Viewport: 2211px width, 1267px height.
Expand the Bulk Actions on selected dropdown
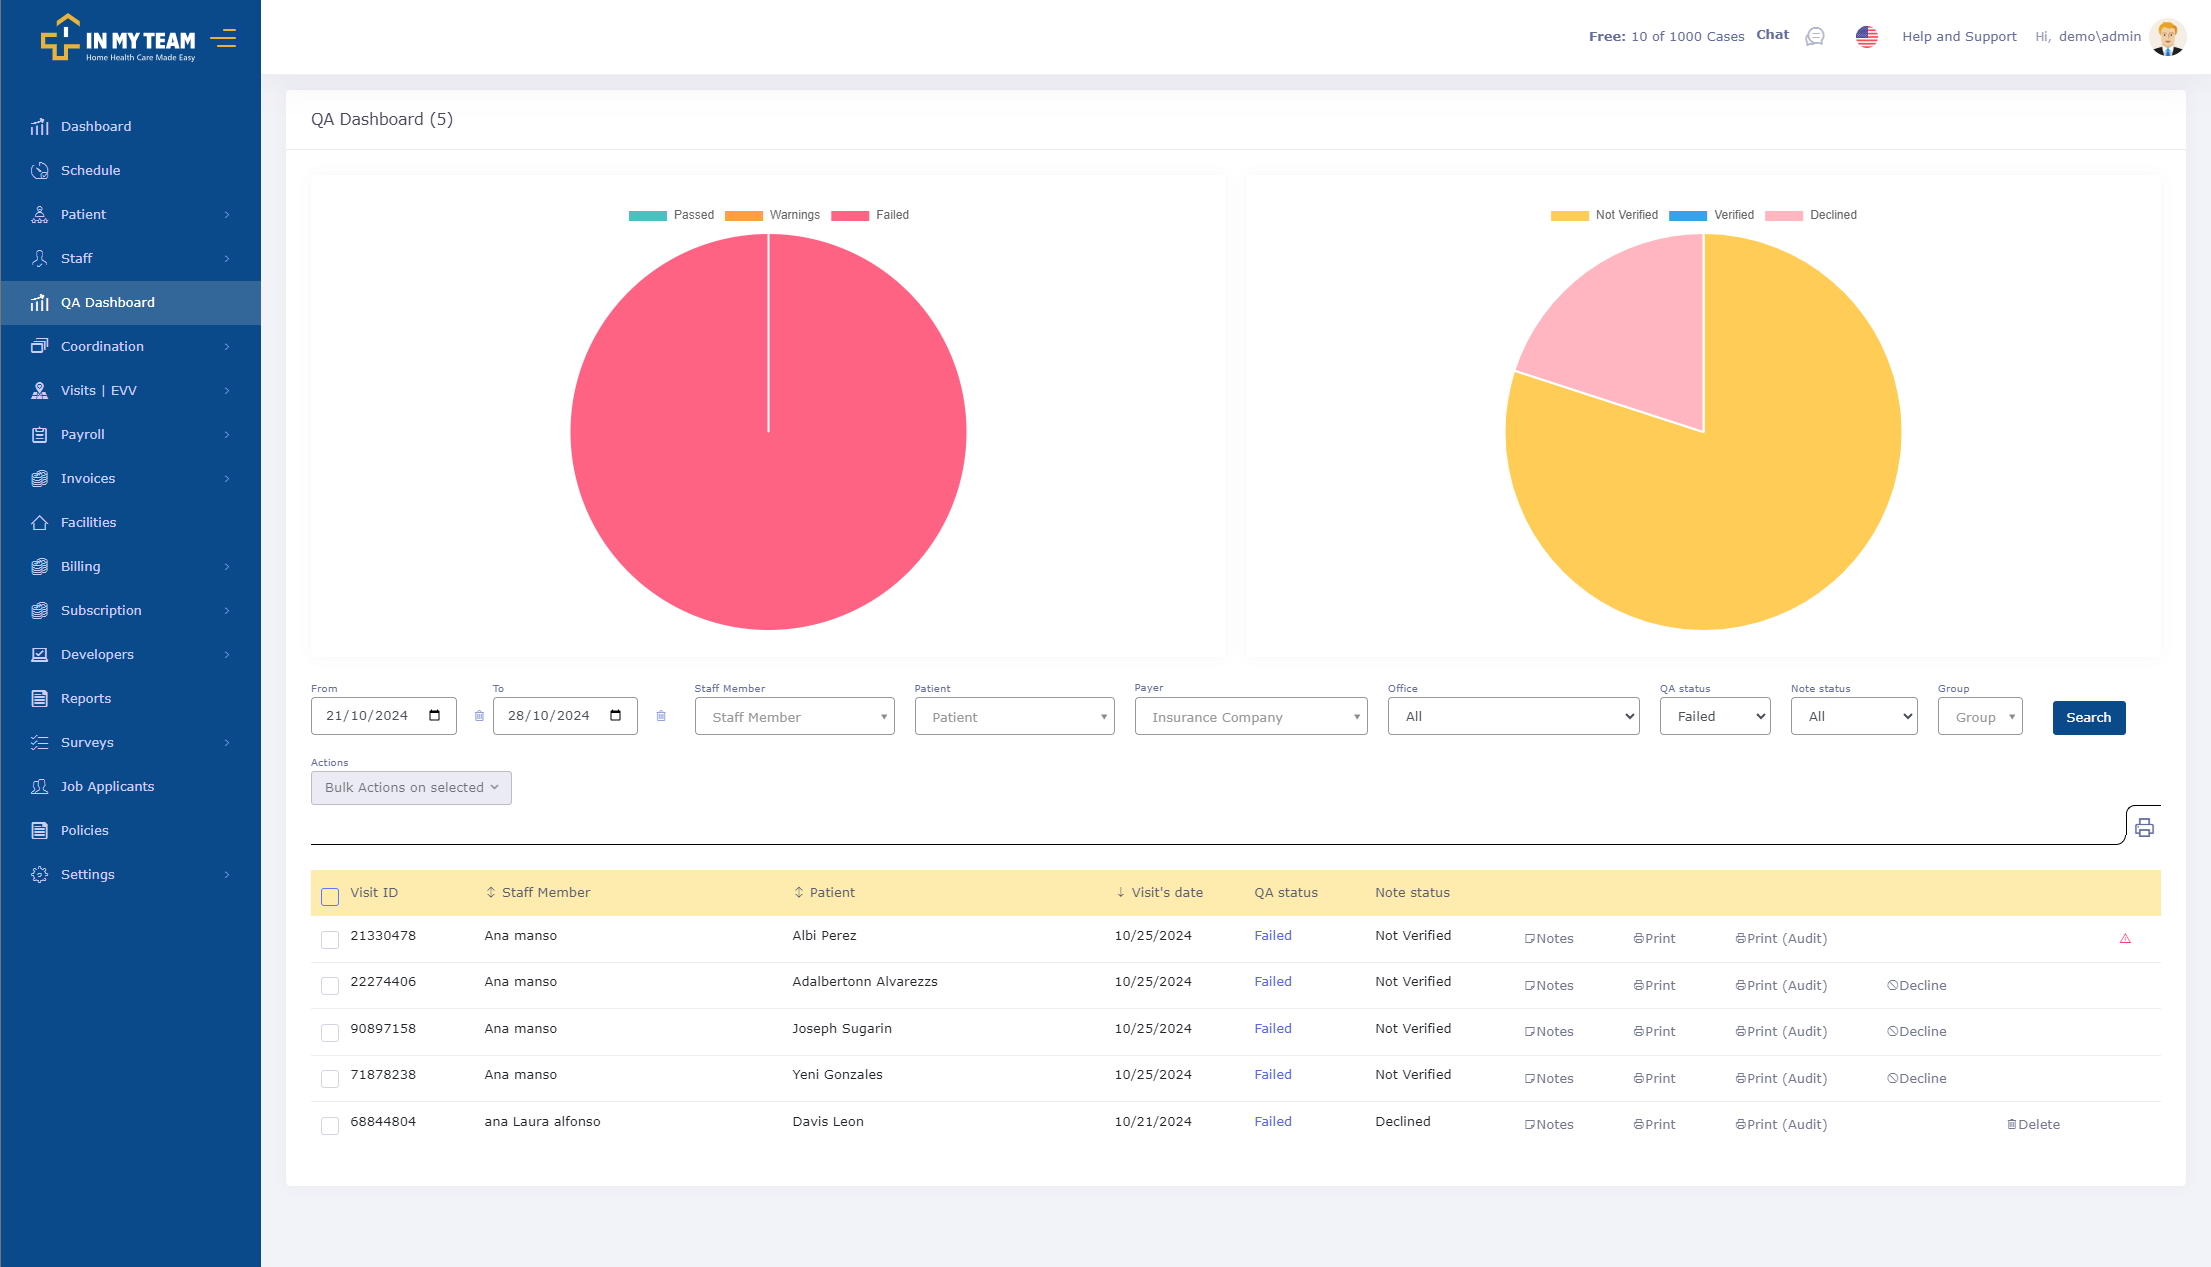(410, 787)
